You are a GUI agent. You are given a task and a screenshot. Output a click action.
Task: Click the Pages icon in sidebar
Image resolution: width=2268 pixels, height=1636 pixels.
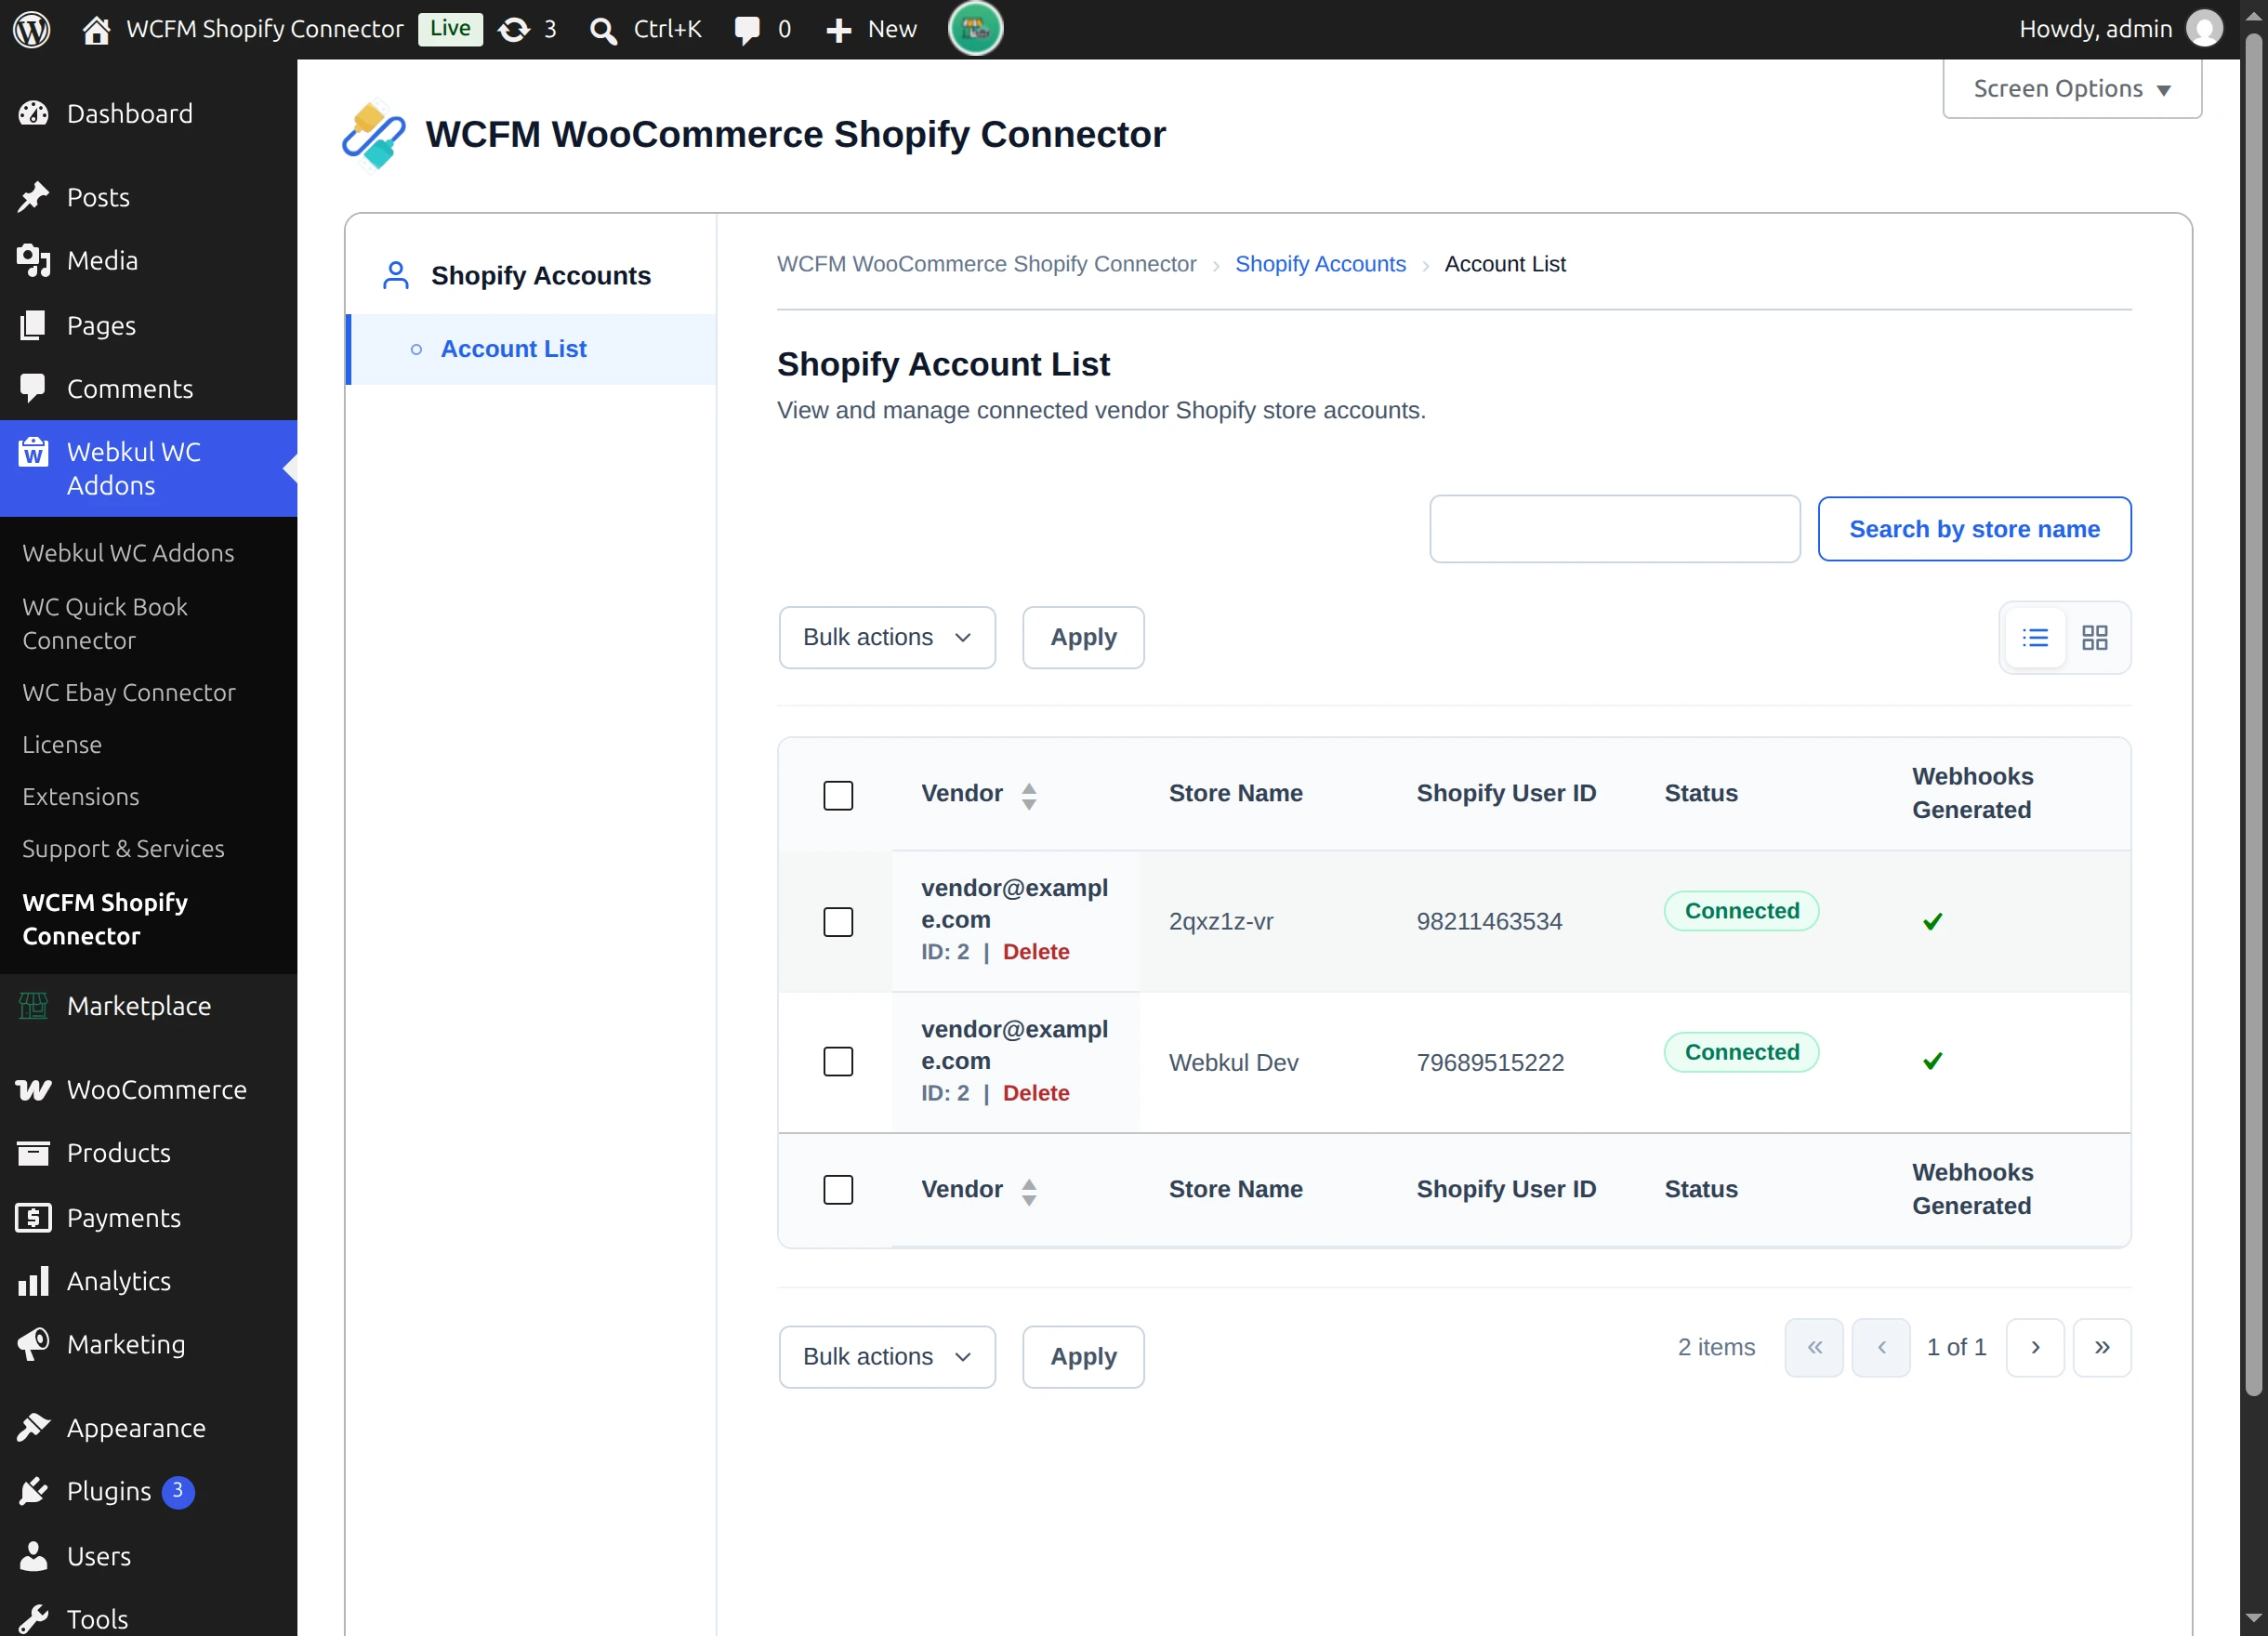(33, 325)
